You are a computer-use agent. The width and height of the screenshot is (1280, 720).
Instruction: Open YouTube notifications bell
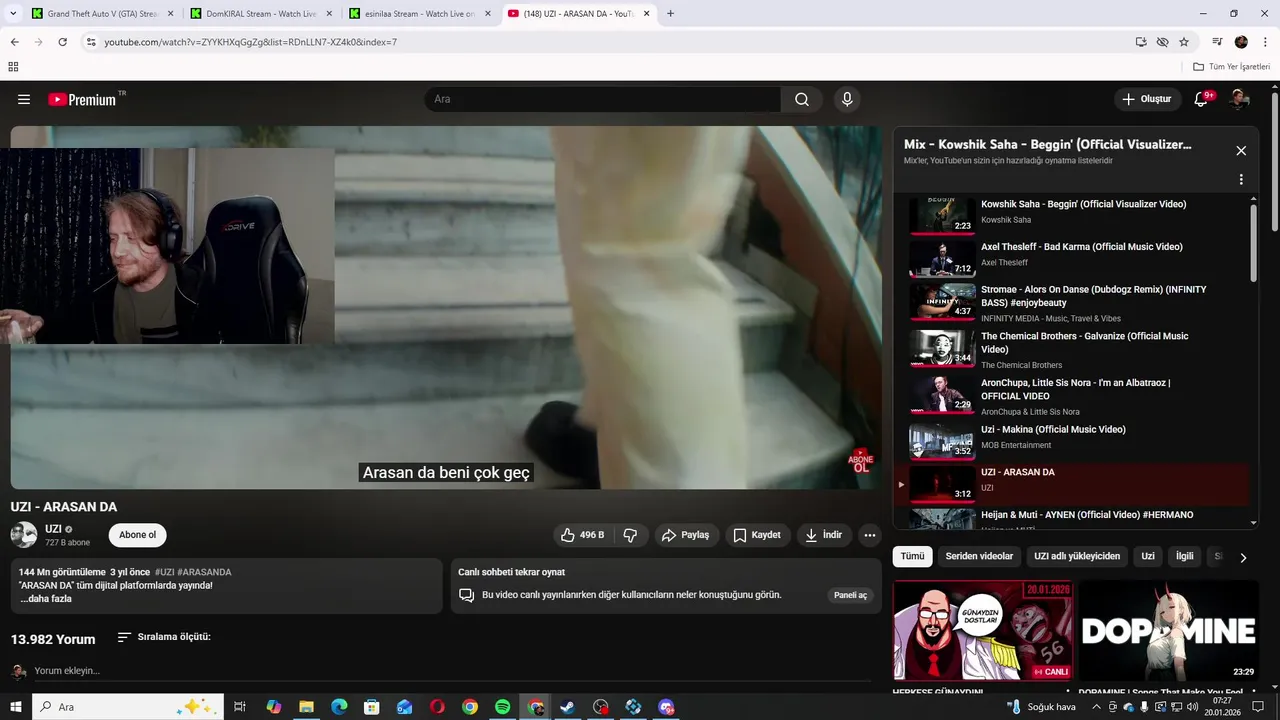tap(1202, 99)
